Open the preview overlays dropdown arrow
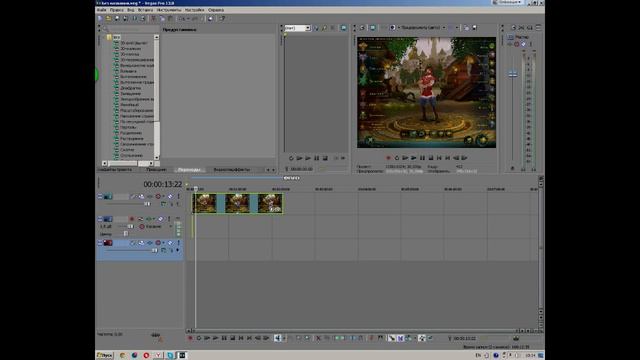Screen dimensions: 640x360 (456, 28)
